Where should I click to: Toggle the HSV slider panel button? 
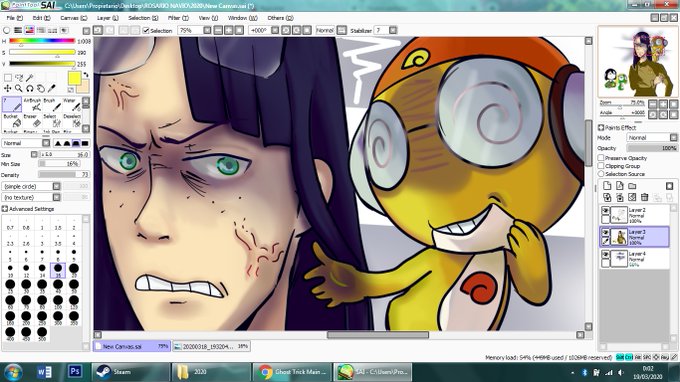pyautogui.click(x=29, y=30)
